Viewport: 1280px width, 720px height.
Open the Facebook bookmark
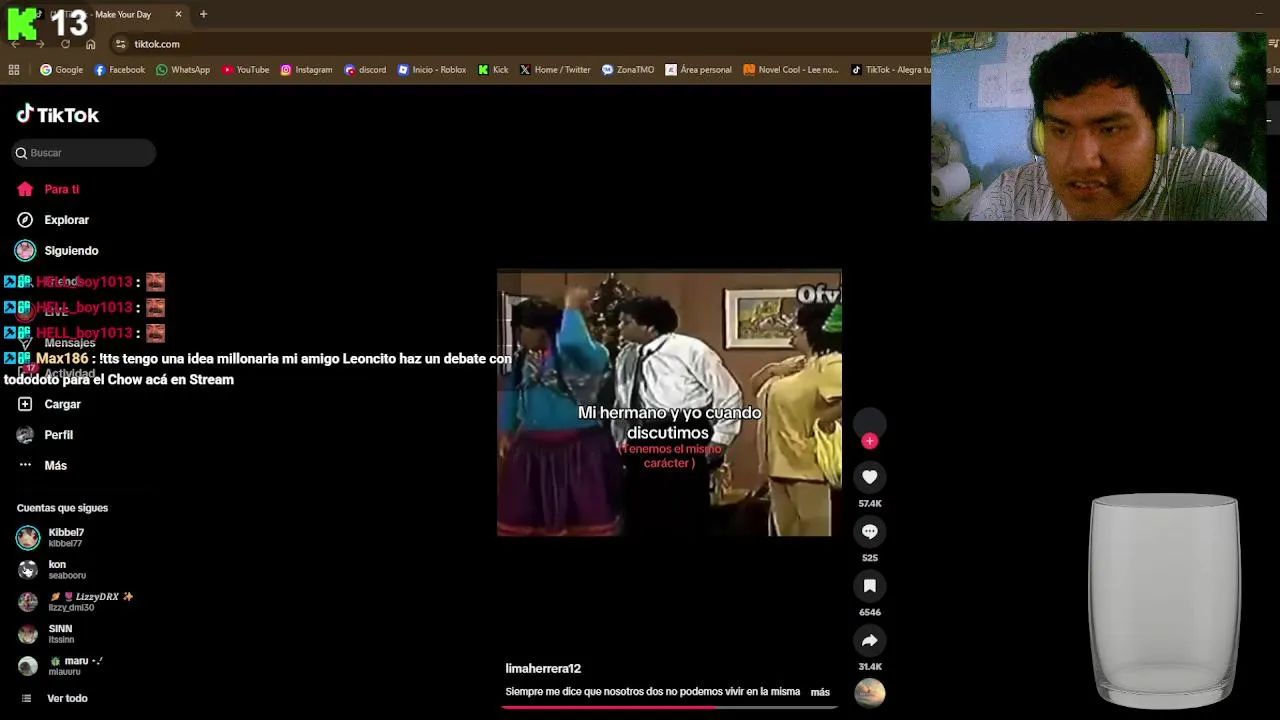coord(119,70)
